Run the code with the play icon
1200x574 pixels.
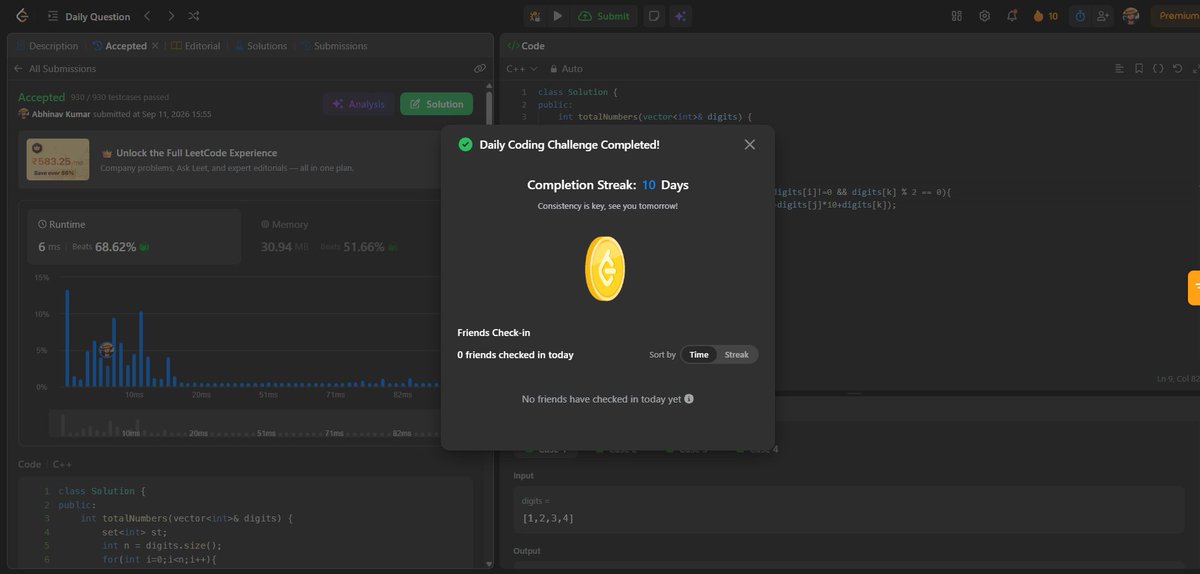(x=558, y=16)
